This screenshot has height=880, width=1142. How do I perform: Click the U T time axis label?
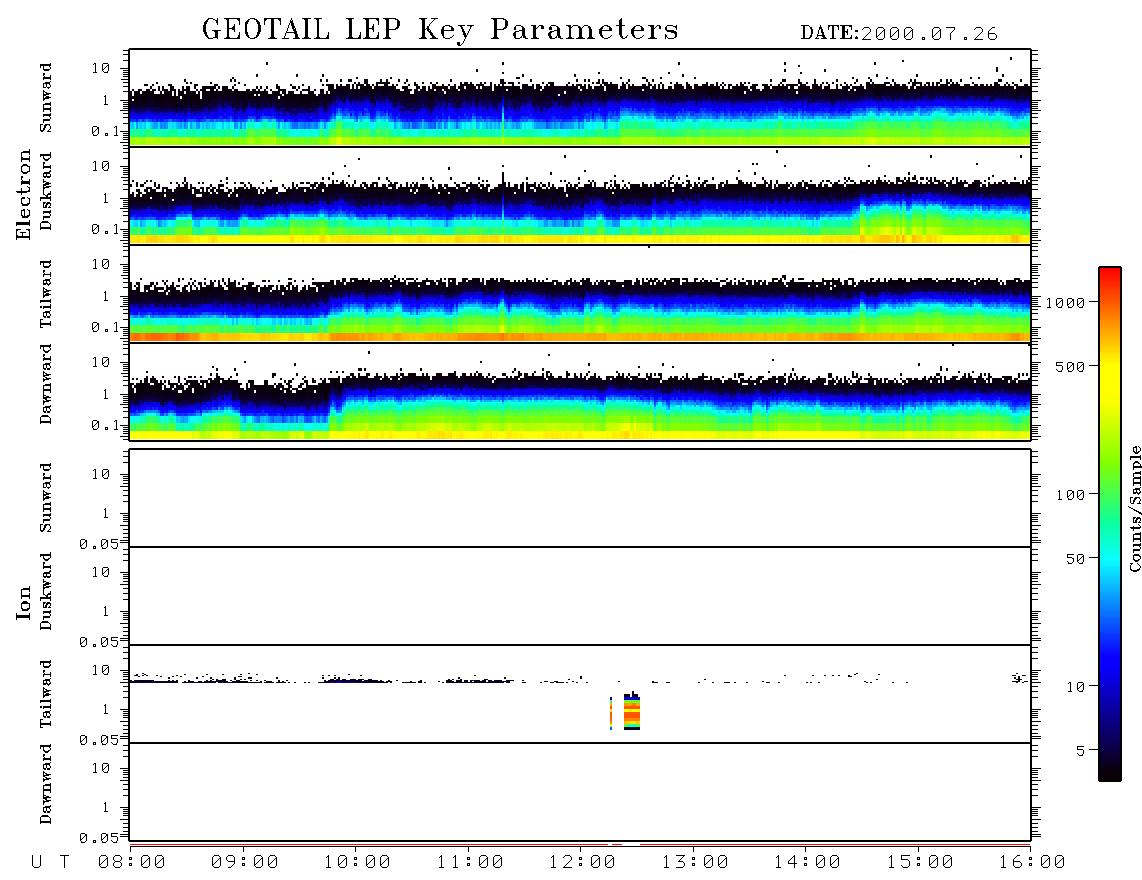tap(50, 862)
